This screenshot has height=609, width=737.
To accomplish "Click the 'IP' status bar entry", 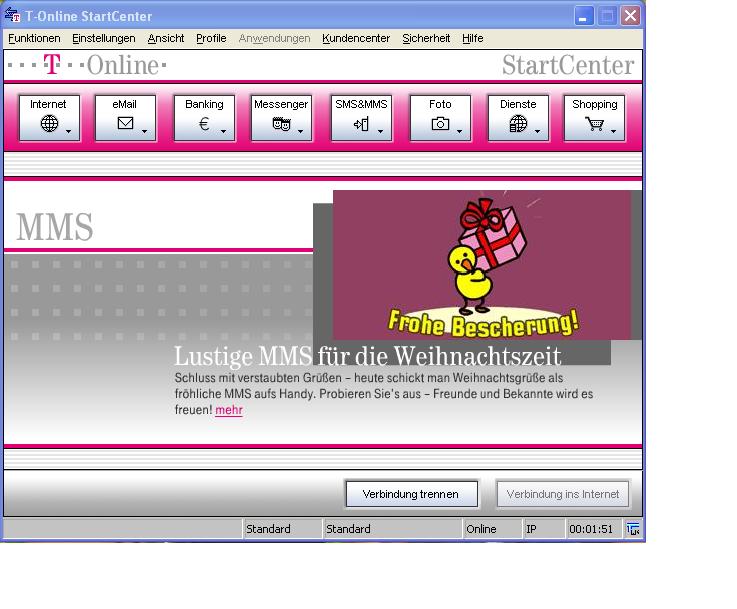I will pyautogui.click(x=544, y=529).
